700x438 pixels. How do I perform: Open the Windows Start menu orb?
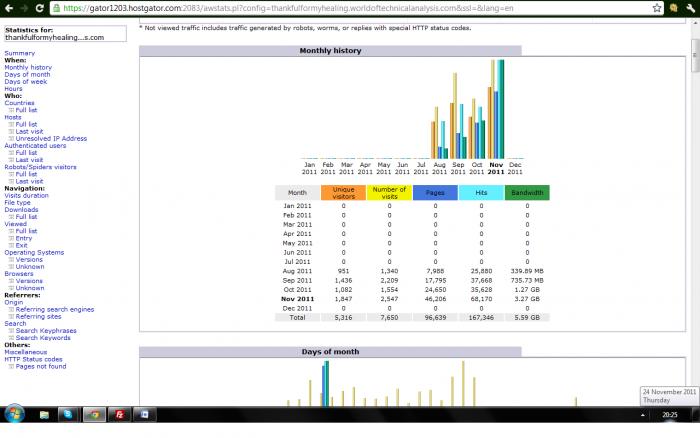[14, 414]
